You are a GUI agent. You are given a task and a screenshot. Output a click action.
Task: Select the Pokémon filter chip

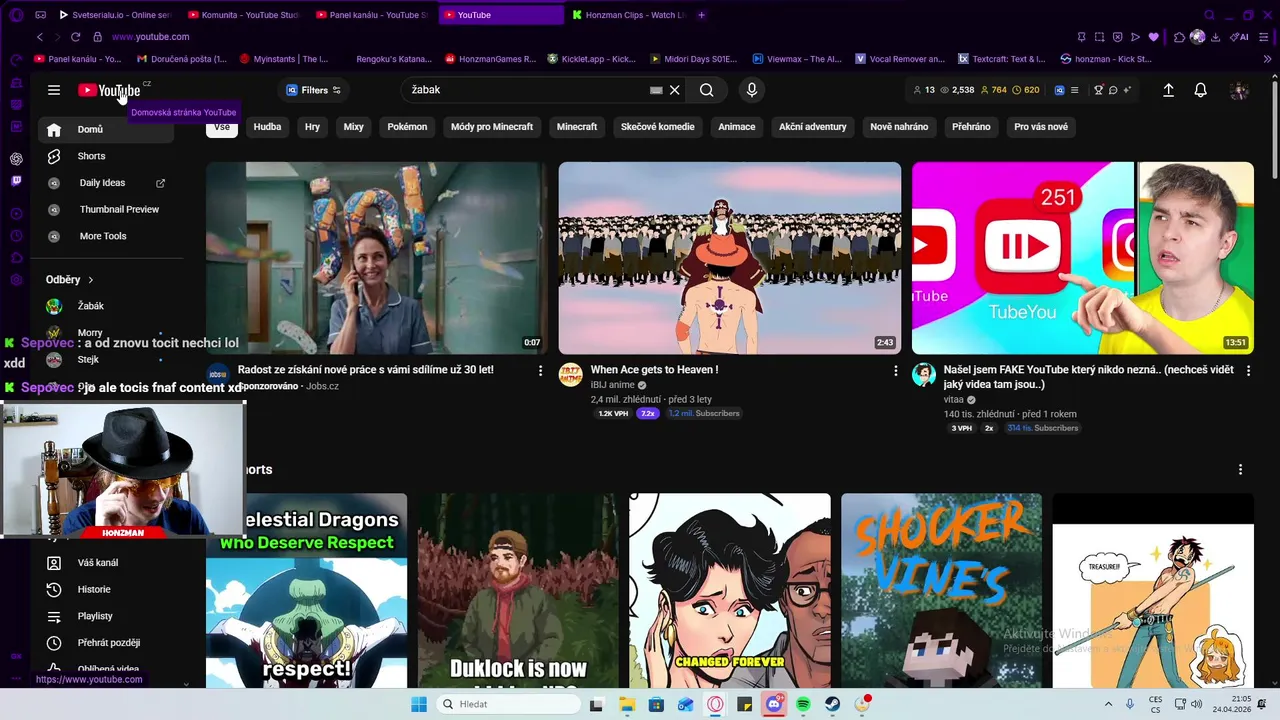coord(407,127)
